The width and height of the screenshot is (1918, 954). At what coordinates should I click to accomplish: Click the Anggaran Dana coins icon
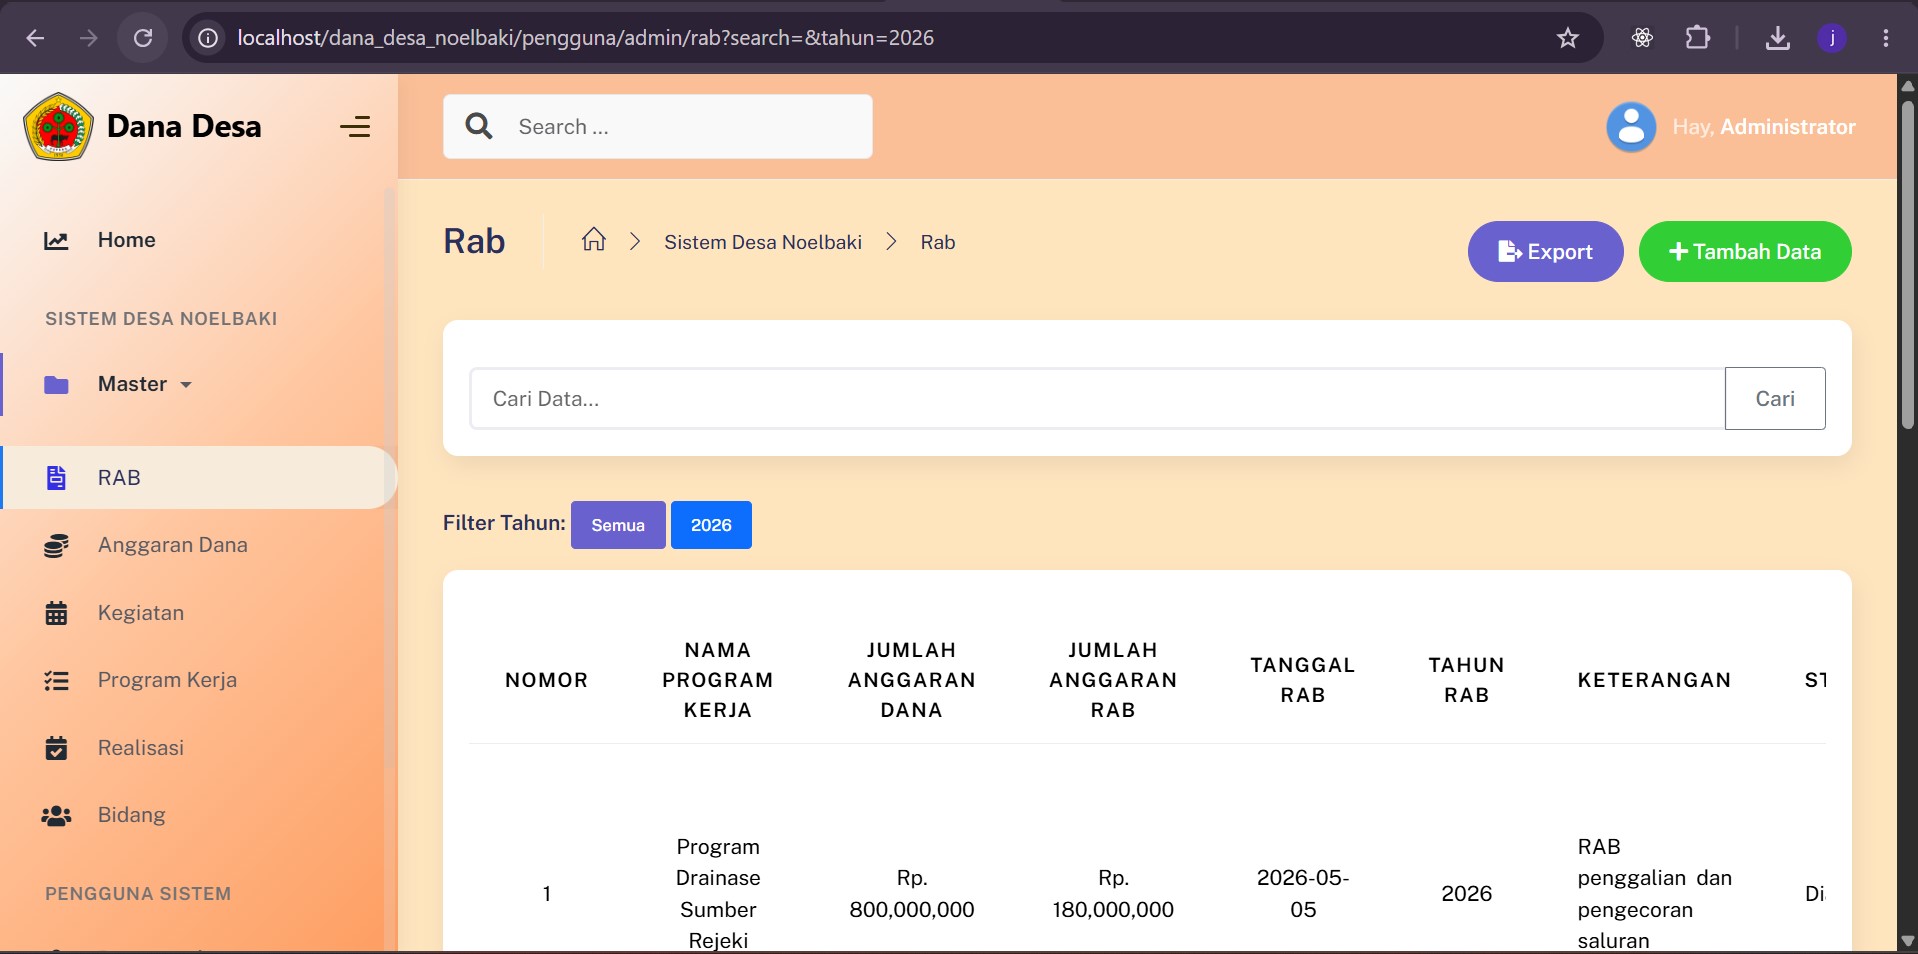pos(56,545)
